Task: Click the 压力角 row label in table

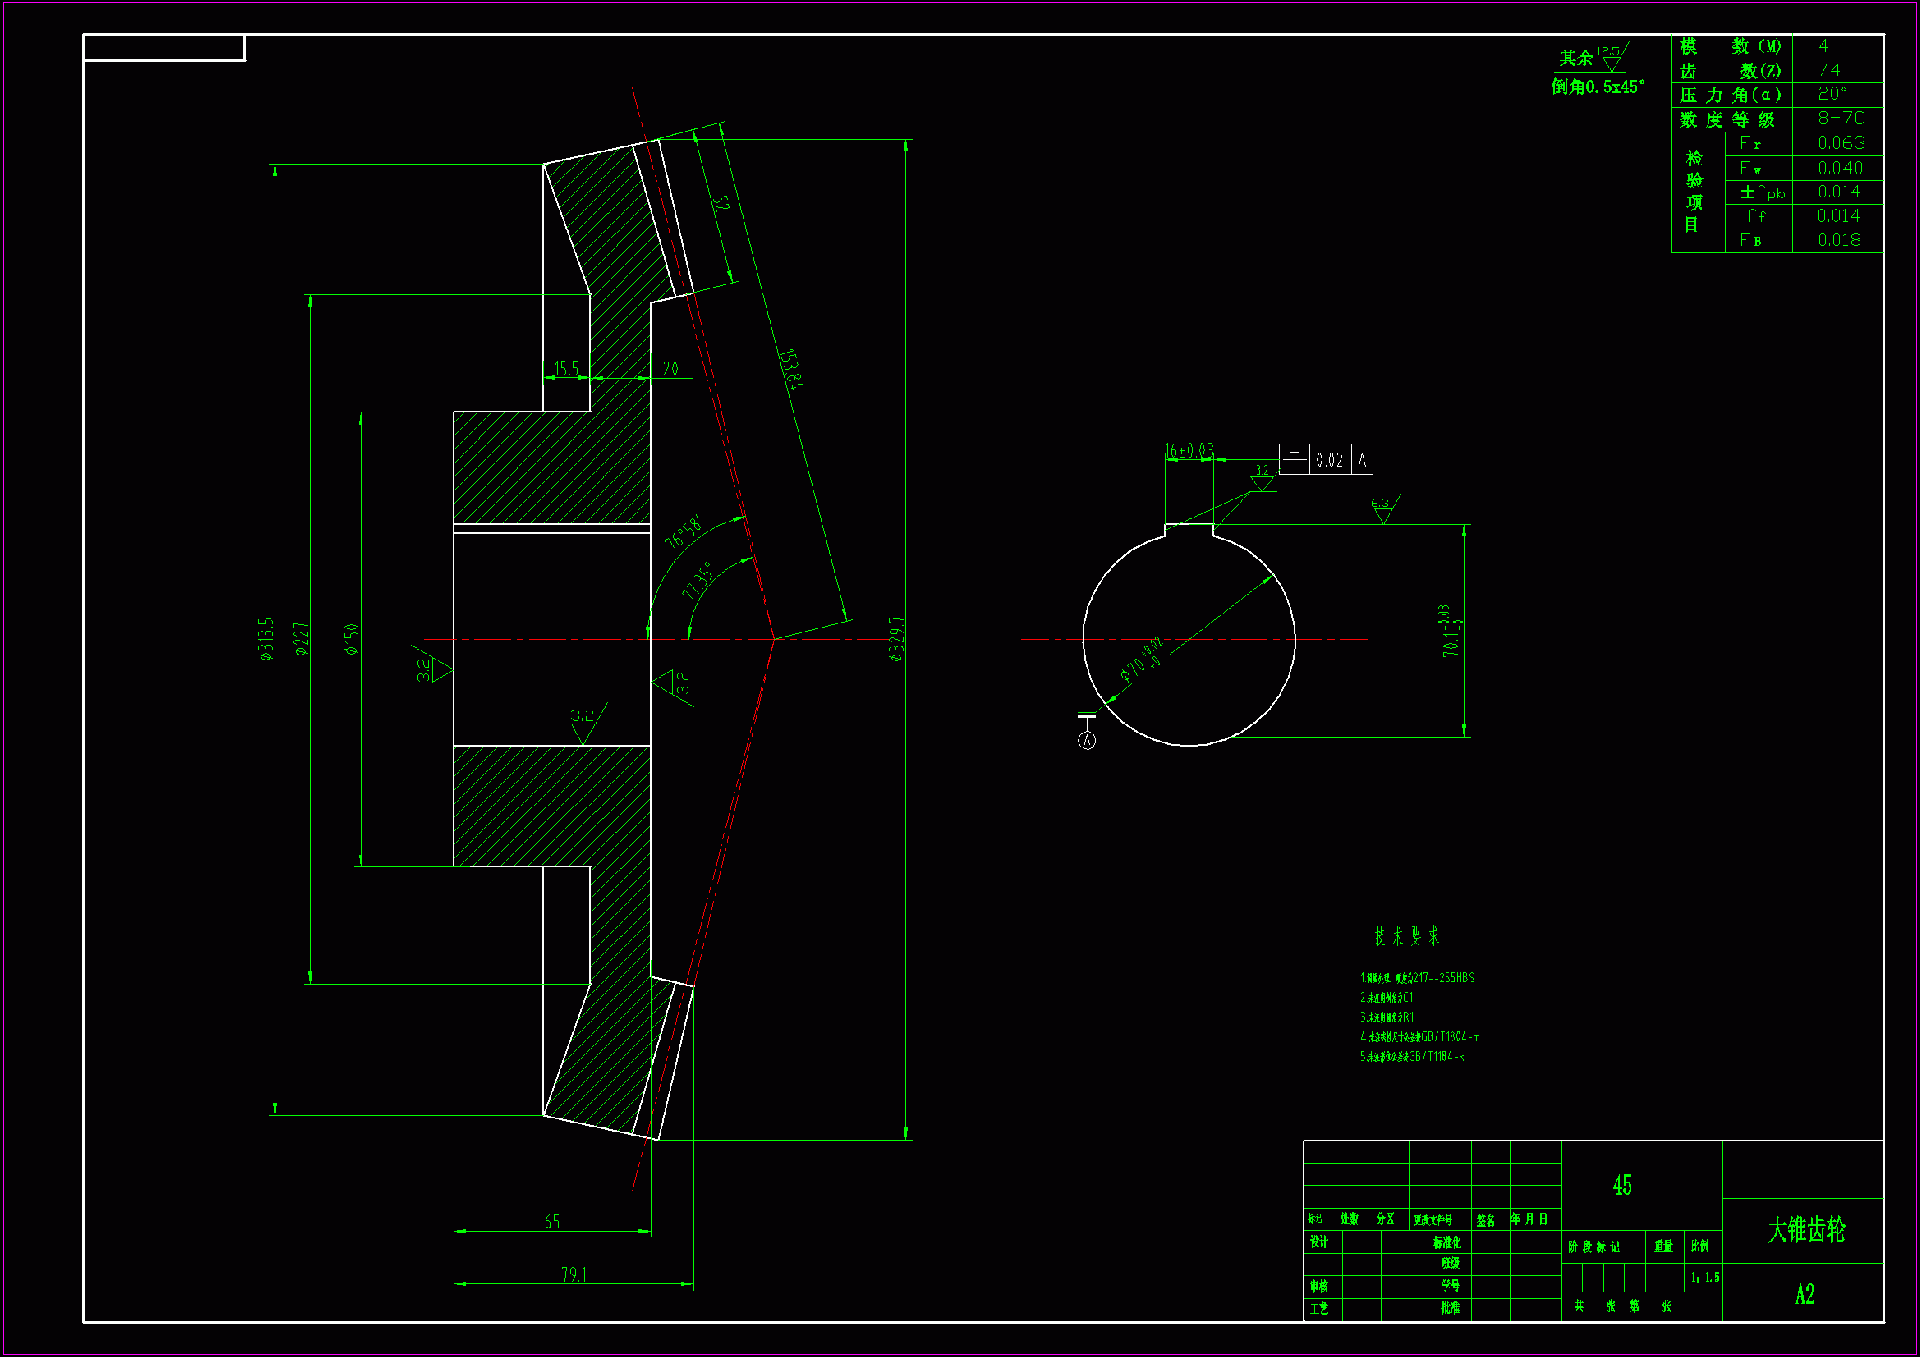Action: tap(1730, 95)
